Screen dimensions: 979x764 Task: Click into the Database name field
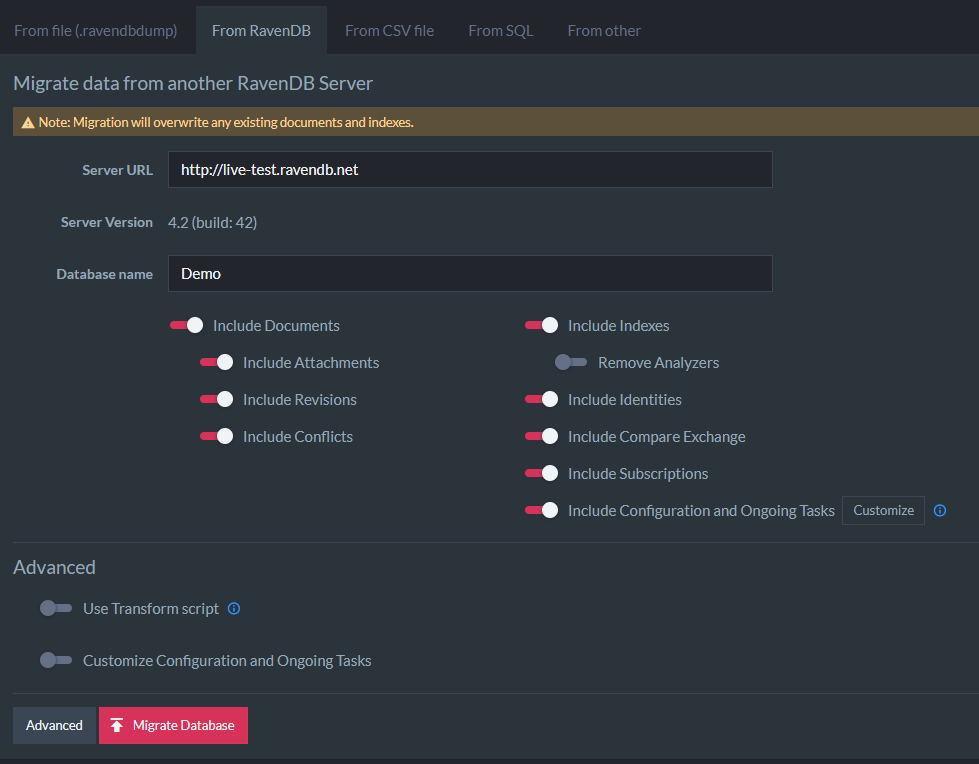[x=470, y=273]
